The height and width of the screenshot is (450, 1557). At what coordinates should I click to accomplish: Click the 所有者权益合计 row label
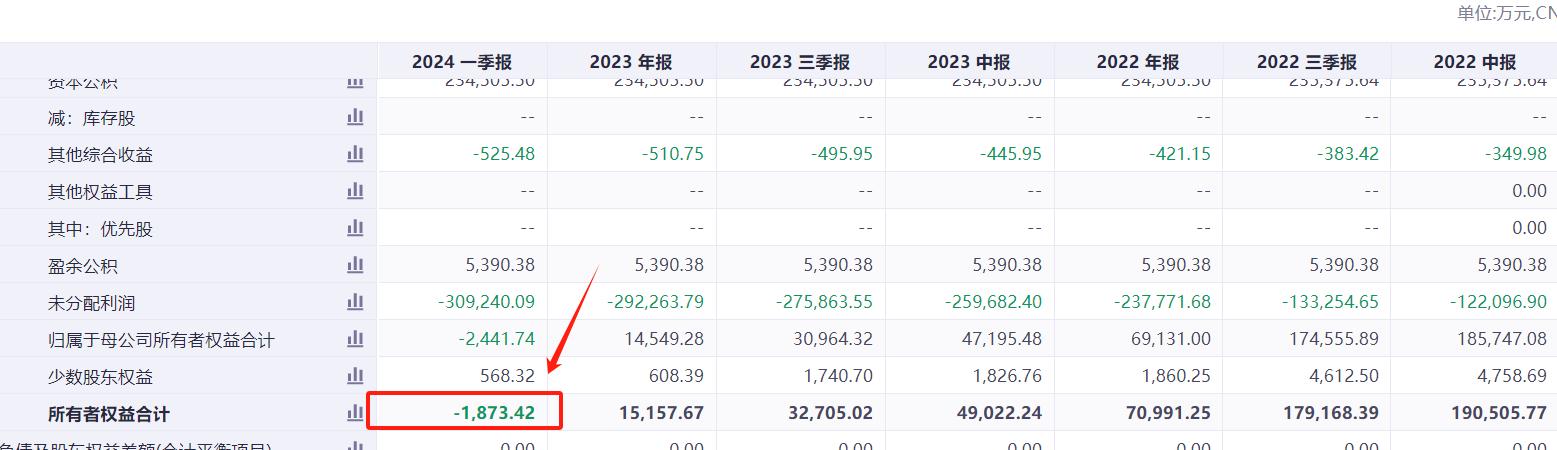109,414
